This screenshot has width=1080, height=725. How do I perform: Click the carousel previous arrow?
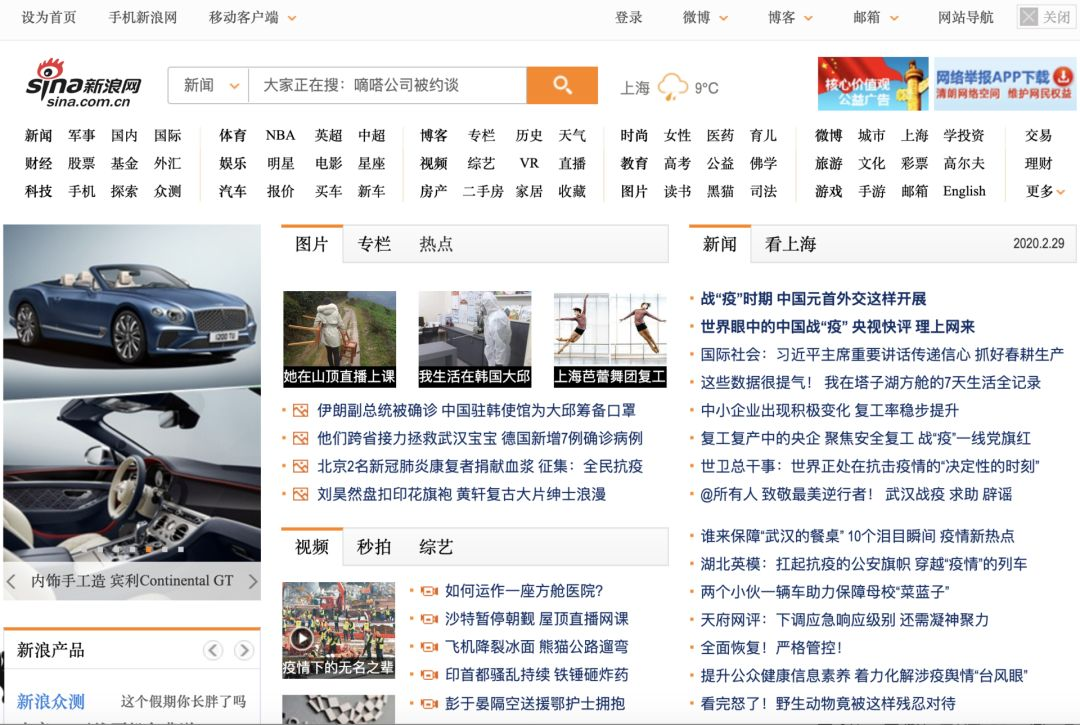[x=11, y=581]
